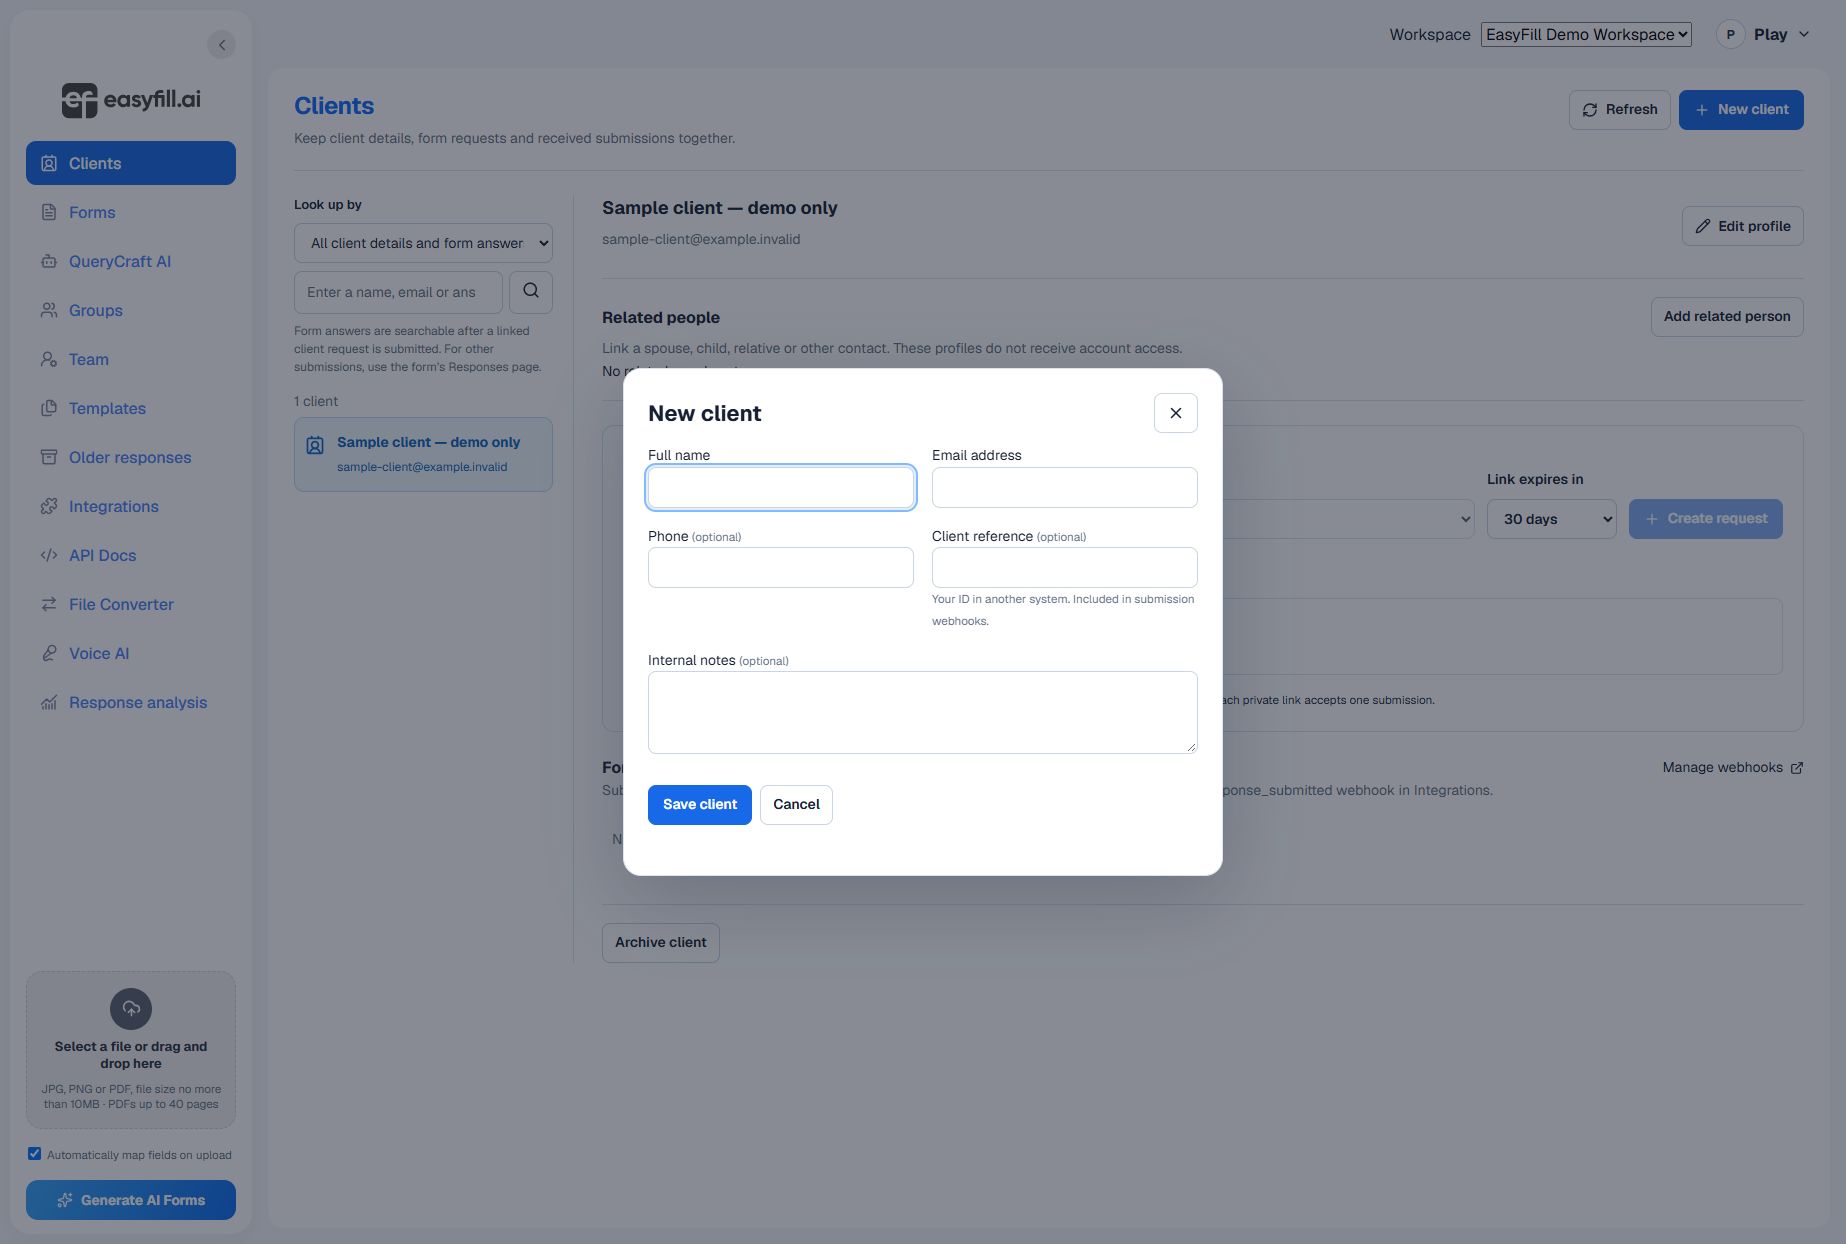Open QueryCraft AI

point(131,261)
